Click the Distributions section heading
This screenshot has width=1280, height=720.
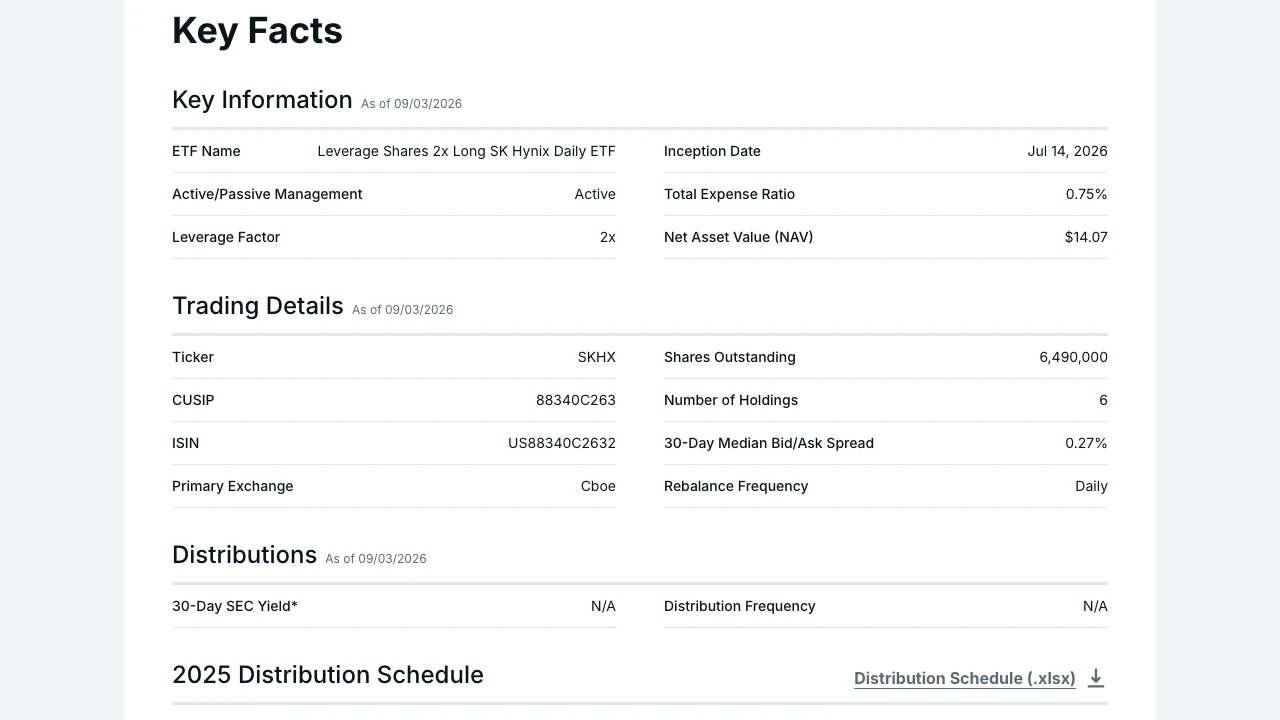[244, 555]
